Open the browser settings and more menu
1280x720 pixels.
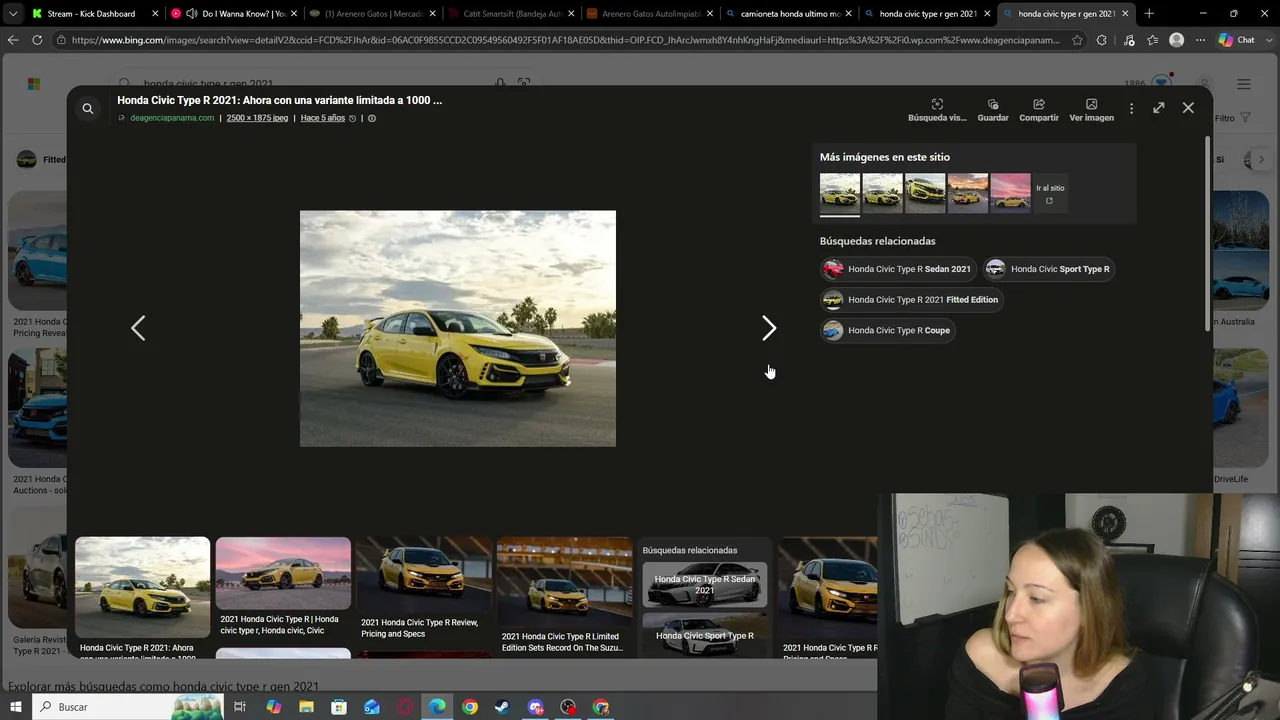click(1200, 40)
